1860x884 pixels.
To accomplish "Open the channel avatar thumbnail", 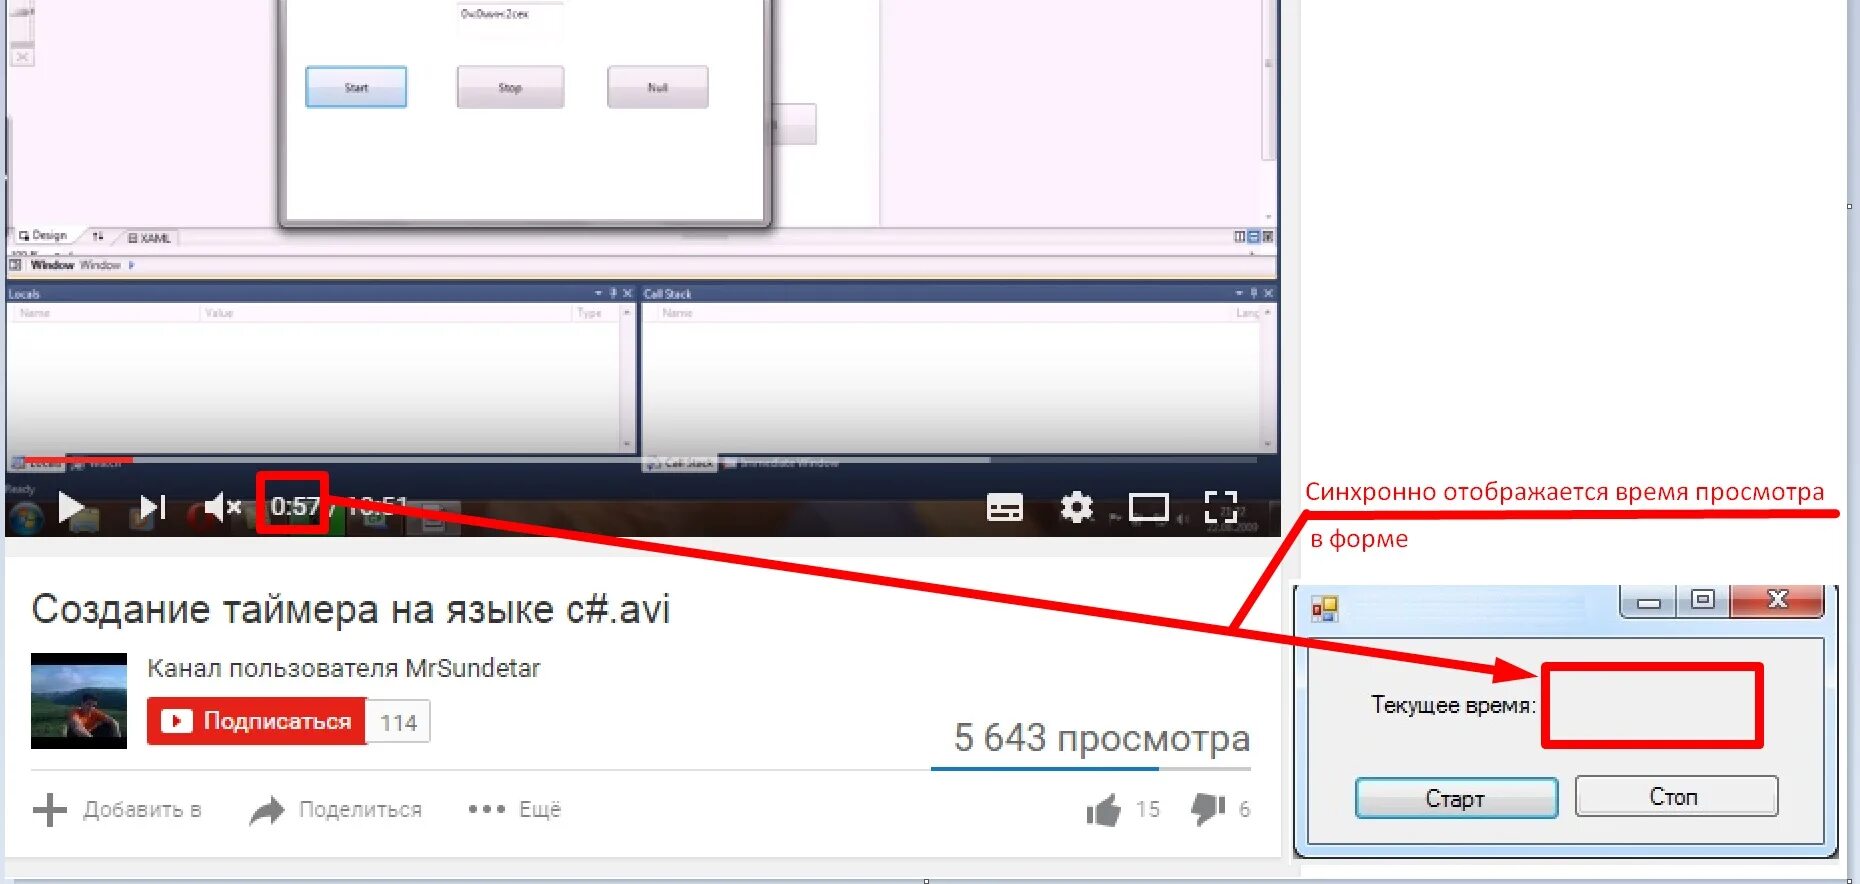I will click(x=79, y=701).
